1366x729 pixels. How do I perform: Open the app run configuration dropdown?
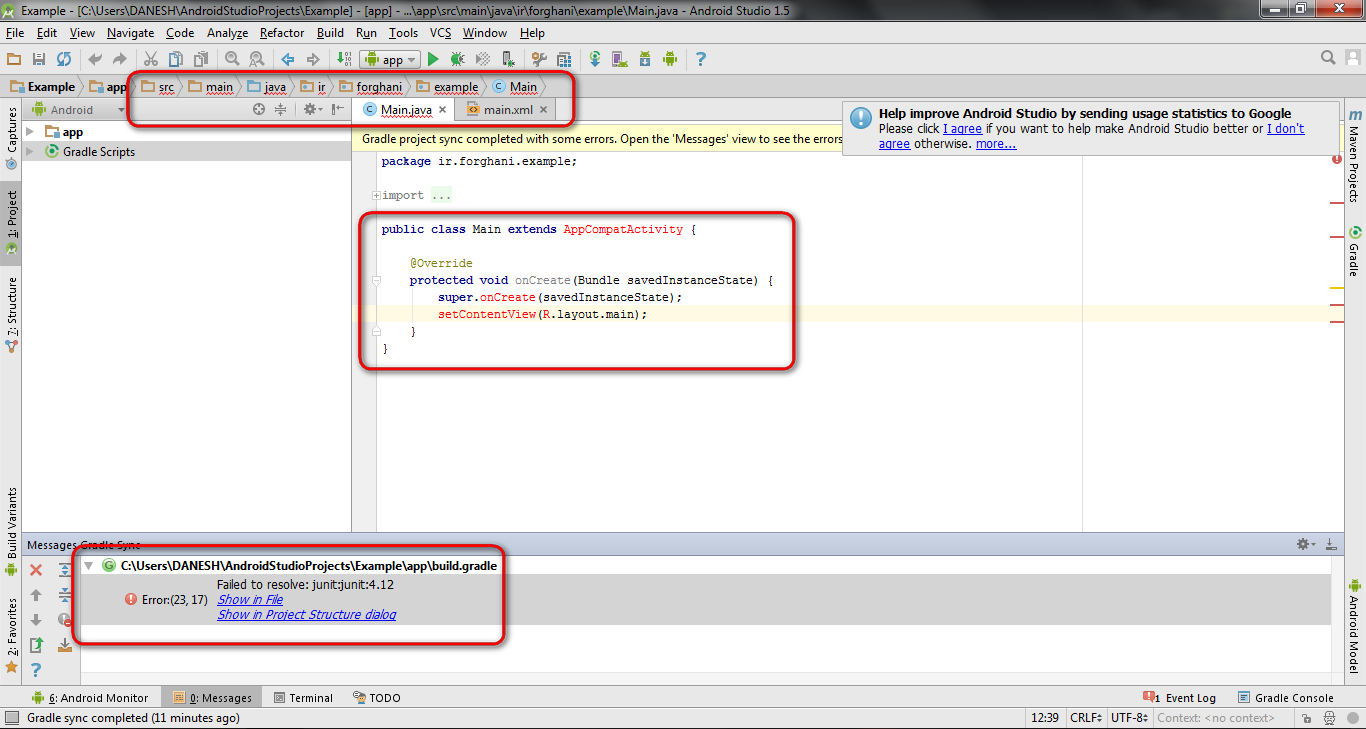coord(391,60)
